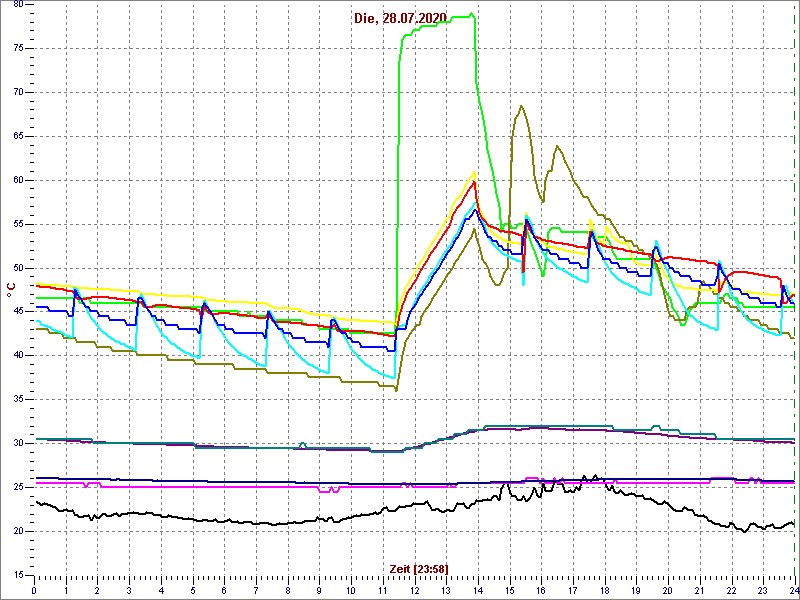Click hour 13 on the time axis
The width and height of the screenshot is (800, 600).
click(446, 590)
